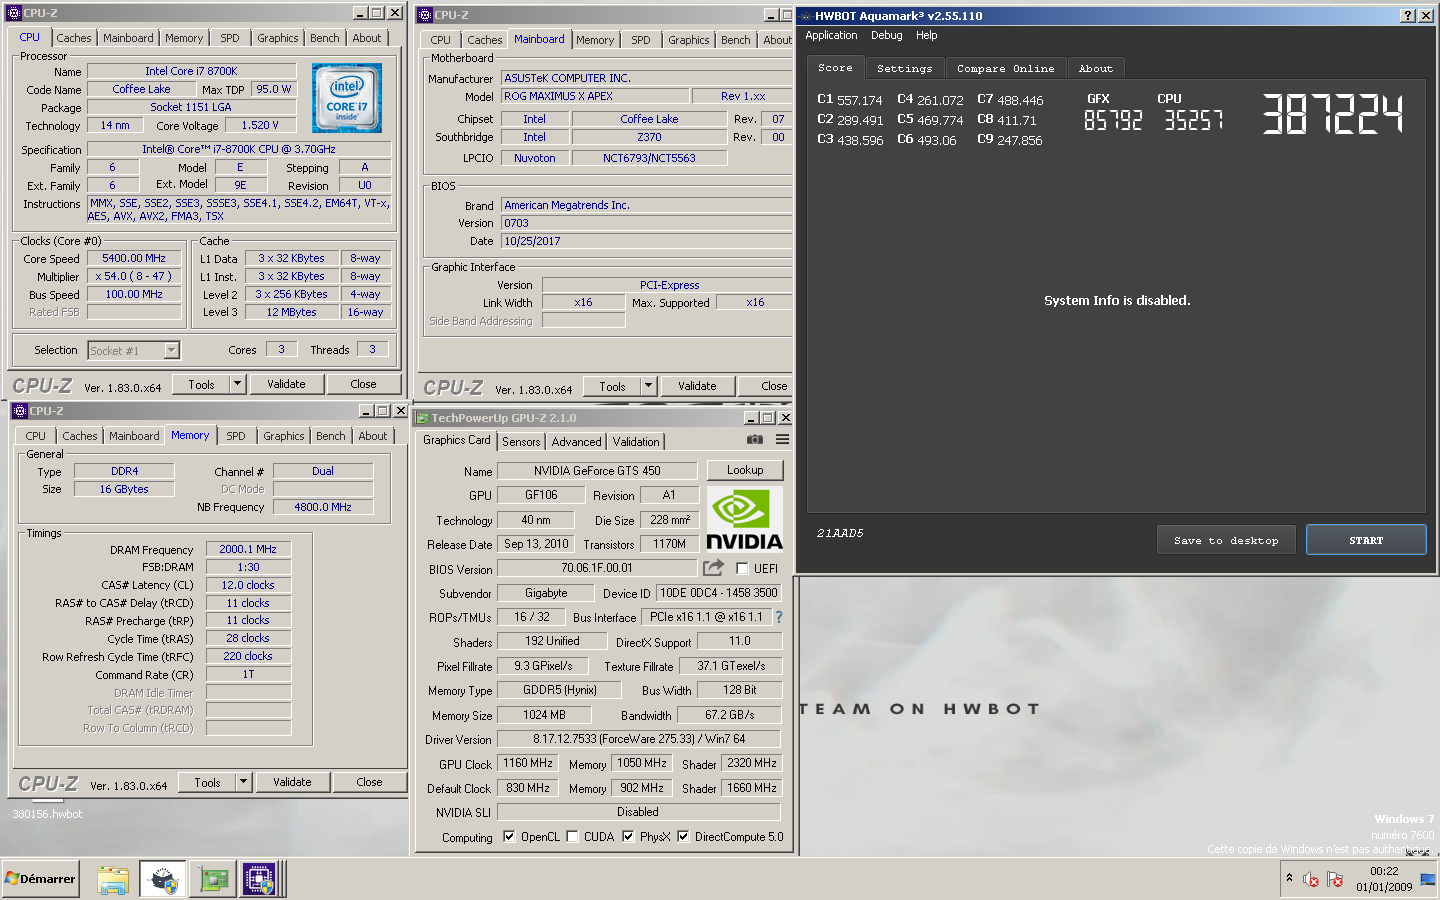Open the Mainboard tab in top-left CPU-Z
This screenshot has width=1440, height=900.
click(128, 38)
